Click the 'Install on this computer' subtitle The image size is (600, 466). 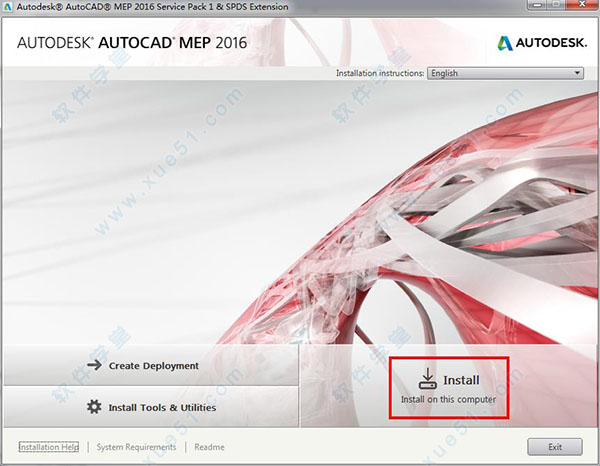pos(448,400)
